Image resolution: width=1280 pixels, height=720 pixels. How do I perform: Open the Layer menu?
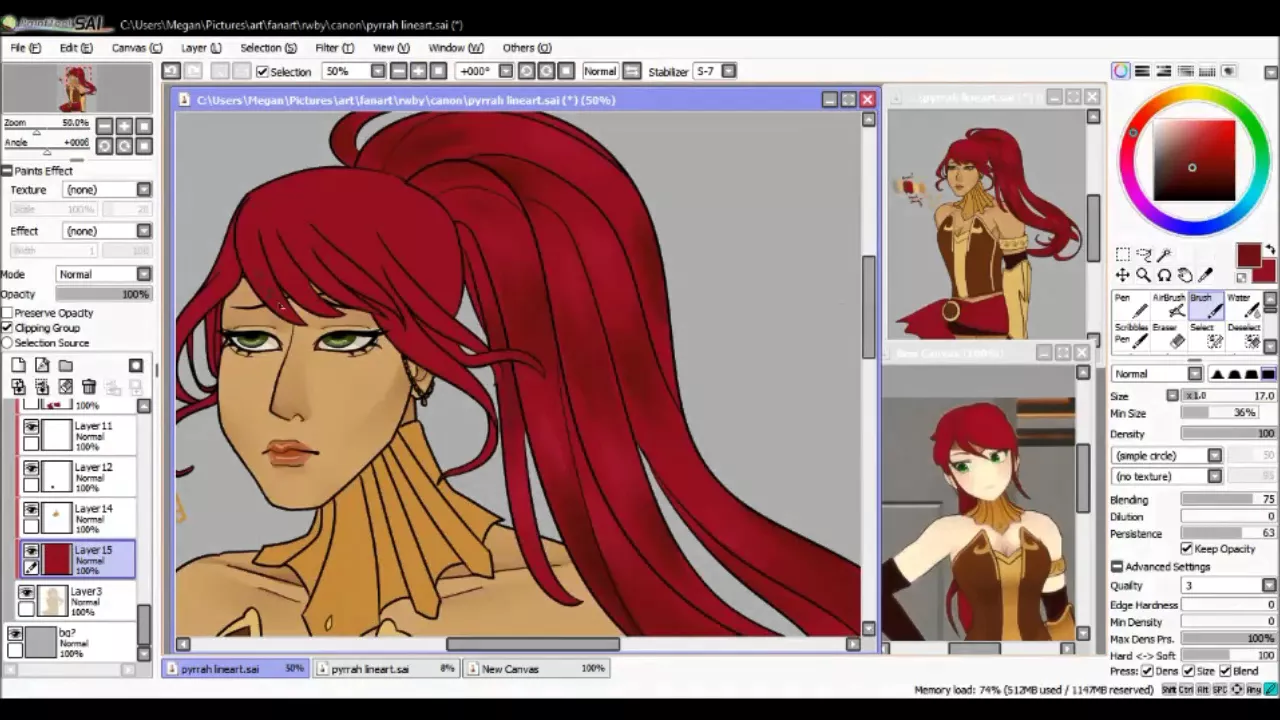[201, 48]
